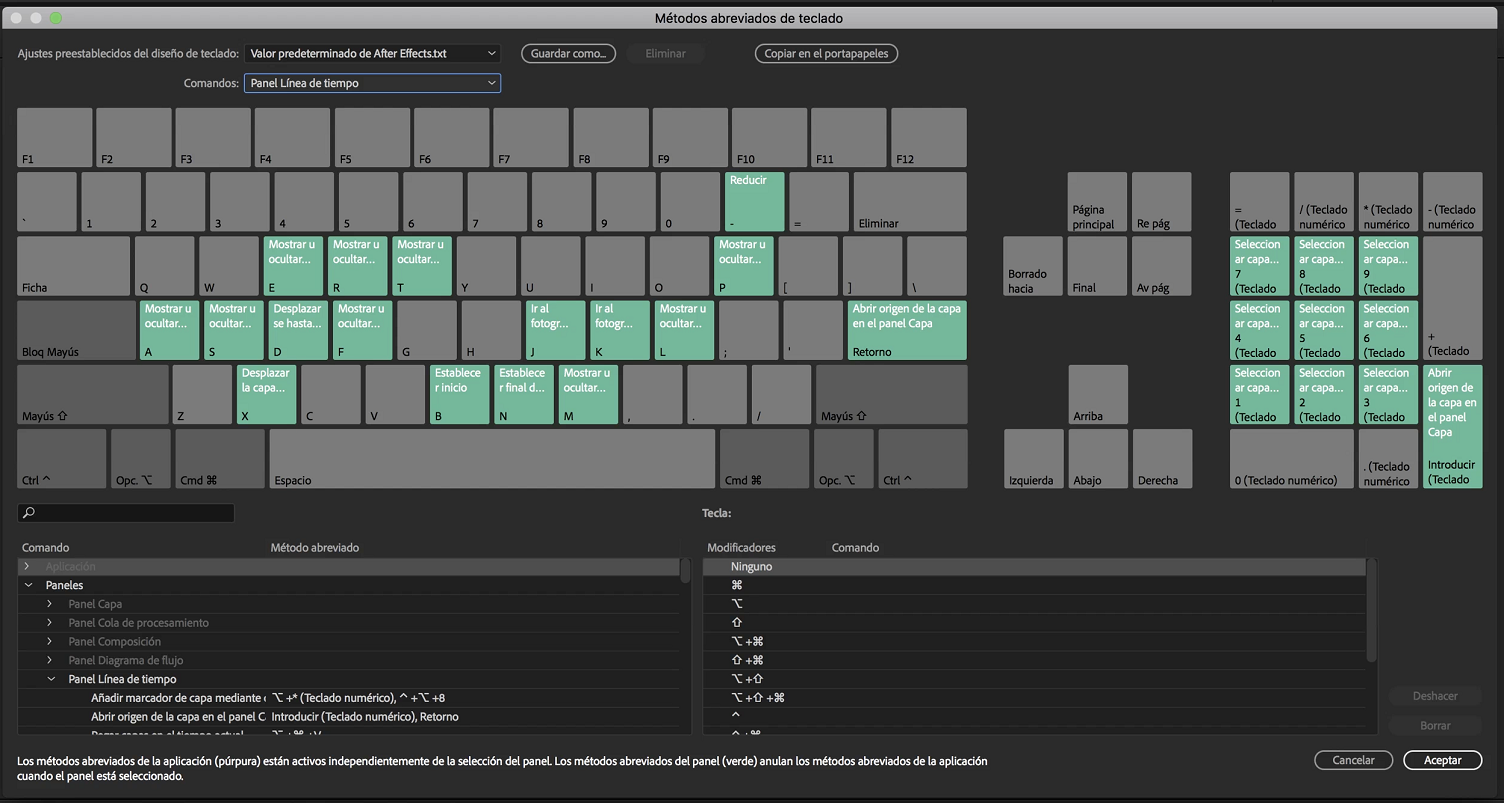This screenshot has height=803, width=1504.
Task: Expand the Panel Capa node
Action: (49, 604)
